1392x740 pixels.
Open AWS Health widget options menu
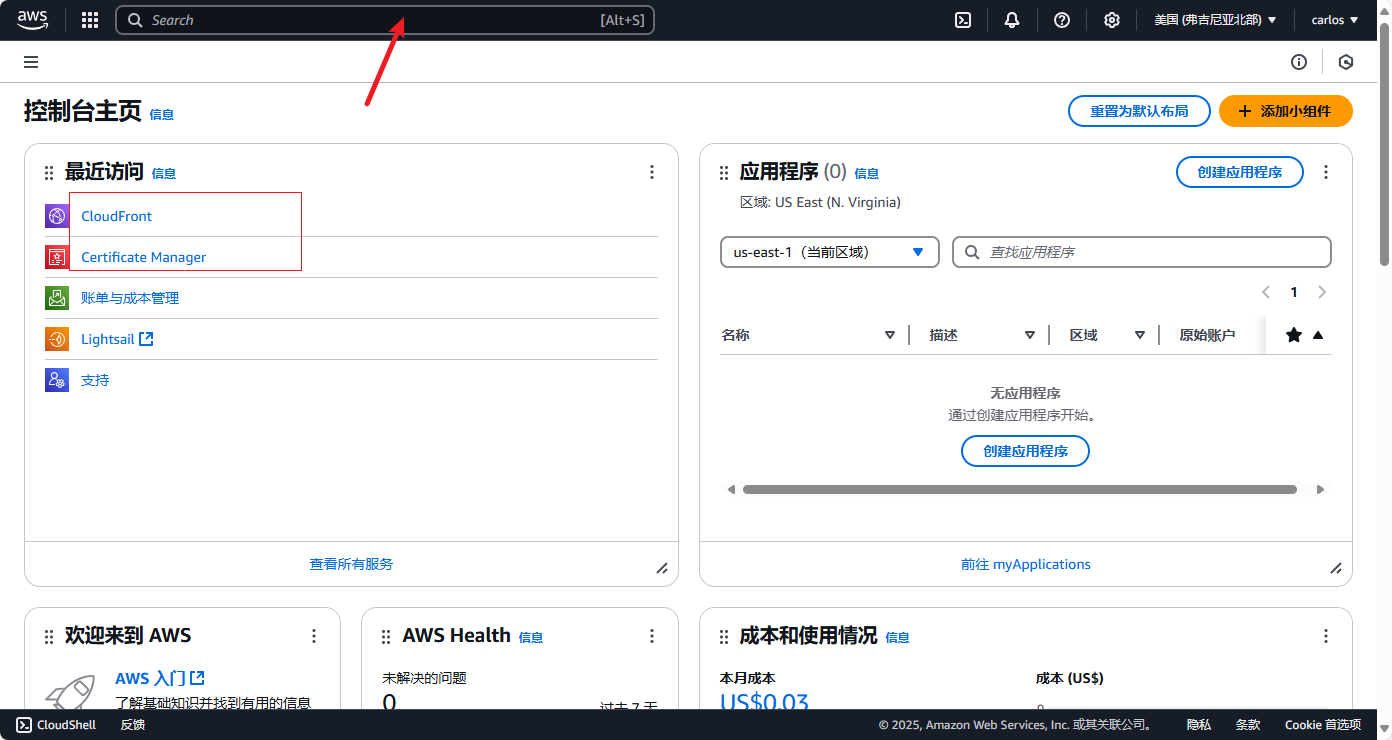click(652, 636)
